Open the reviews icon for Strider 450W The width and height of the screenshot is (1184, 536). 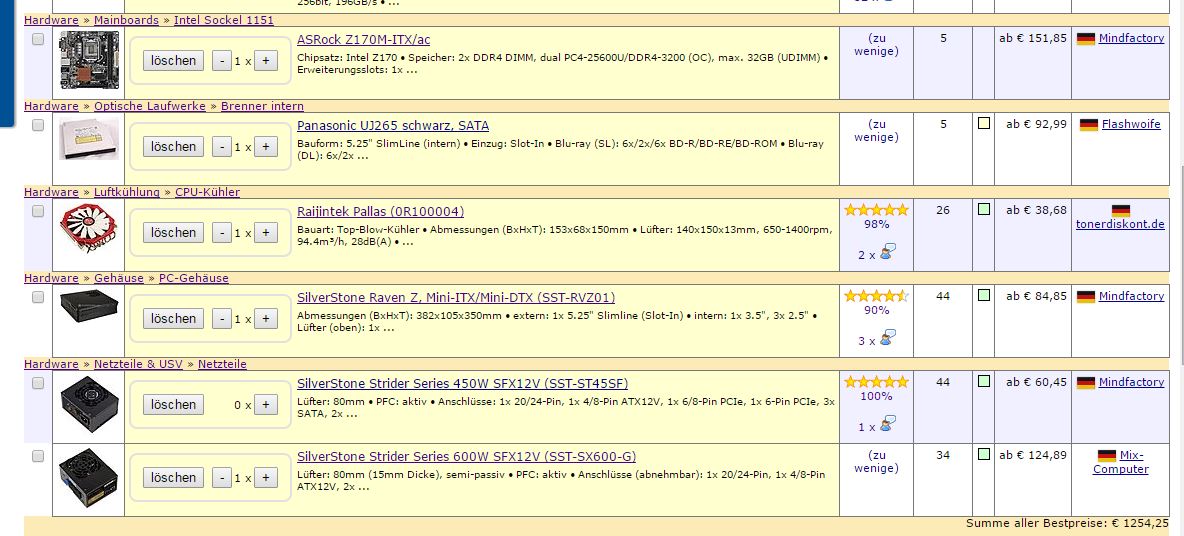[886, 424]
